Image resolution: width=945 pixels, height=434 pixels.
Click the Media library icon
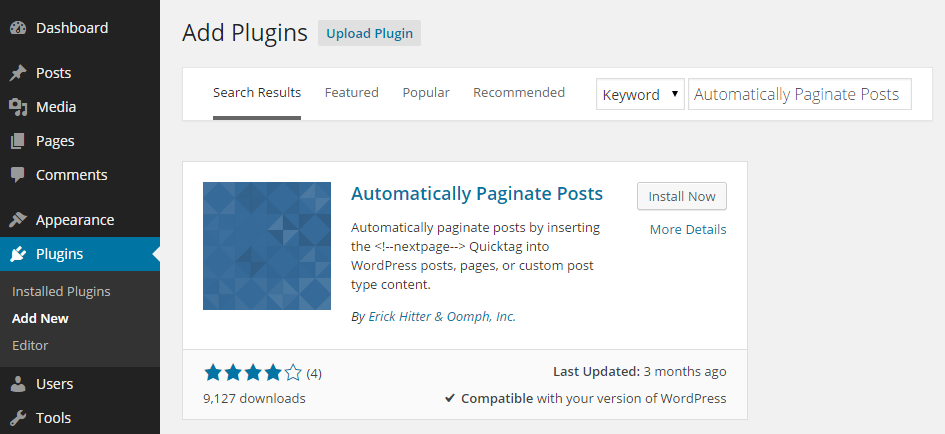tap(18, 107)
